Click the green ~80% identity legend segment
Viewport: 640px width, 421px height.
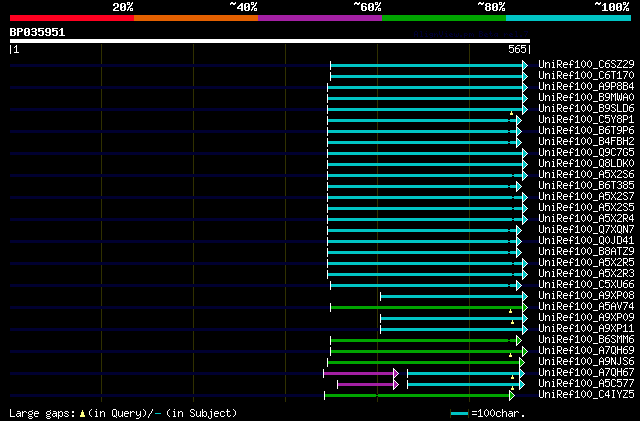[x=444, y=18]
